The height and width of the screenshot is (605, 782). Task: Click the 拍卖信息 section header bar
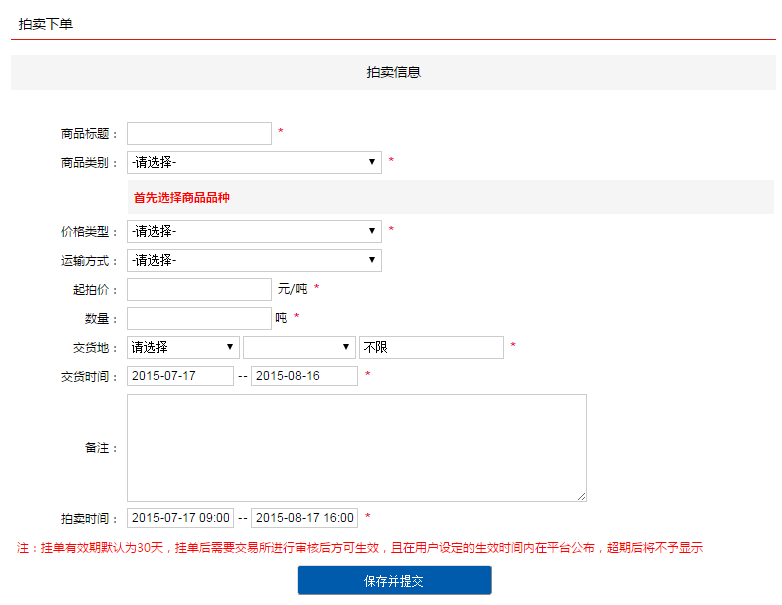[x=393, y=72]
